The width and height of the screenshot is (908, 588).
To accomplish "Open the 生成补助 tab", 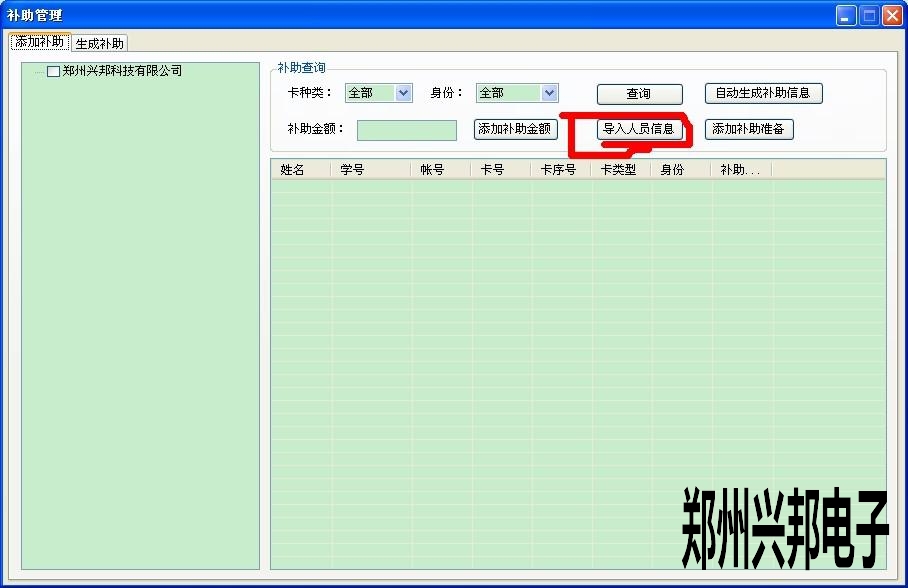I will (x=100, y=43).
